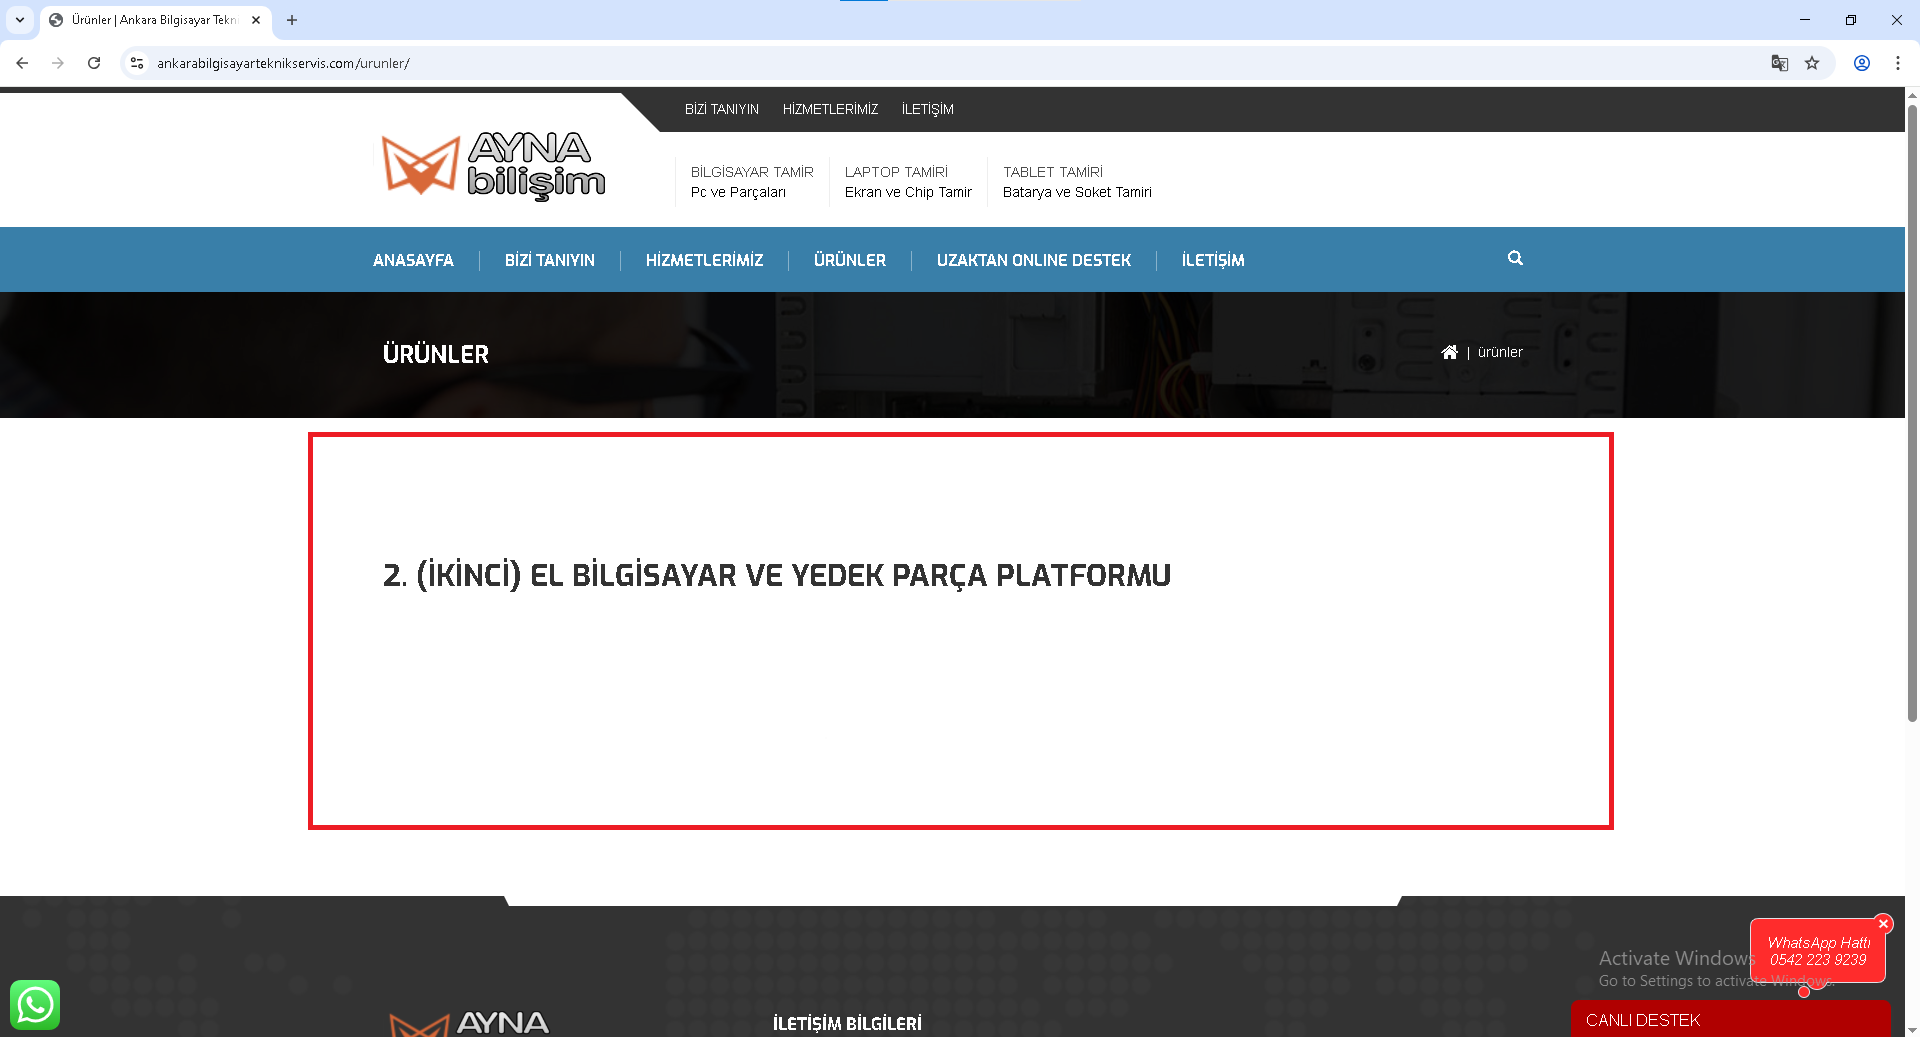Select ANASAYFA in the blue navbar

coord(413,260)
